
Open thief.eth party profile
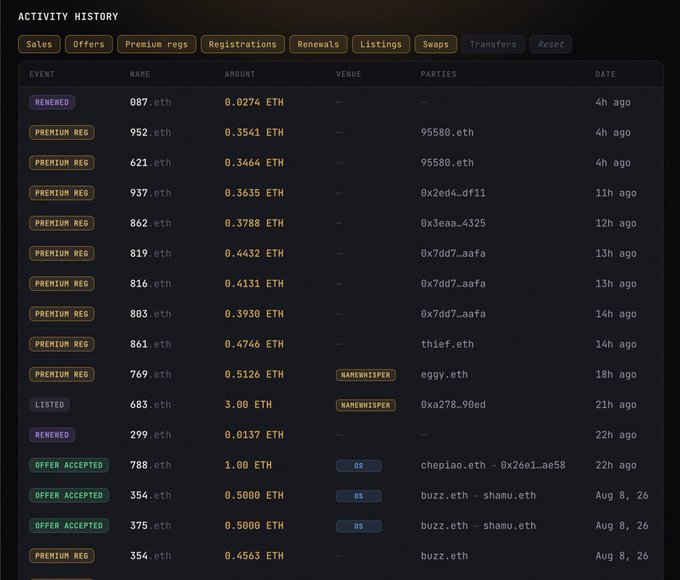[447, 344]
